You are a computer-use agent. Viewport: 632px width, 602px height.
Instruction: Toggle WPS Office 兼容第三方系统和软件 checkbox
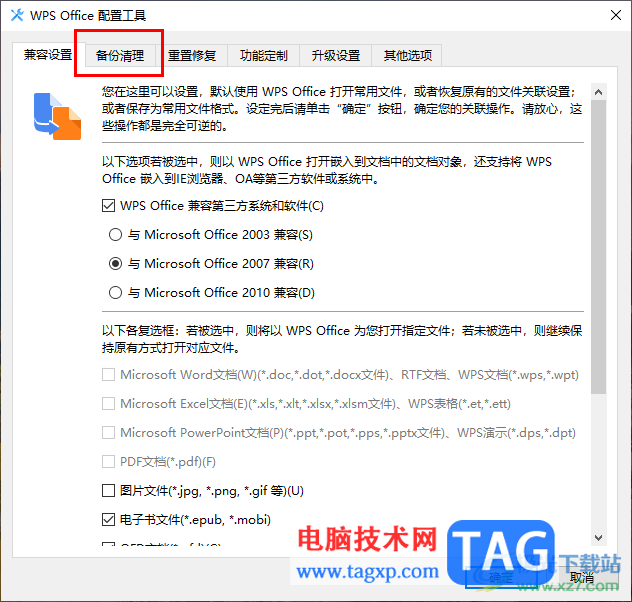108,206
